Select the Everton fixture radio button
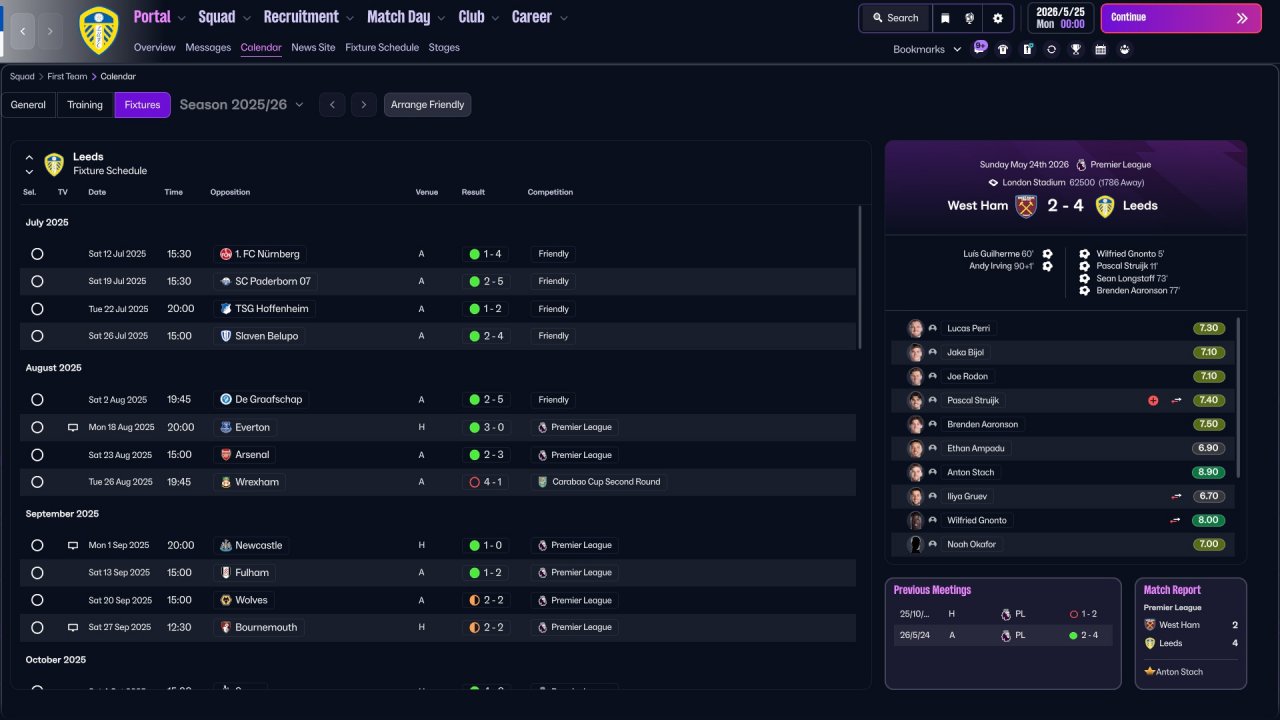Image resolution: width=1280 pixels, height=720 pixels. 37,427
